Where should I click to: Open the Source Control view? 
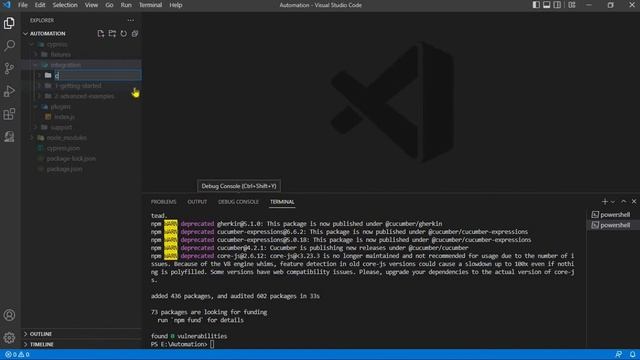coord(9,68)
